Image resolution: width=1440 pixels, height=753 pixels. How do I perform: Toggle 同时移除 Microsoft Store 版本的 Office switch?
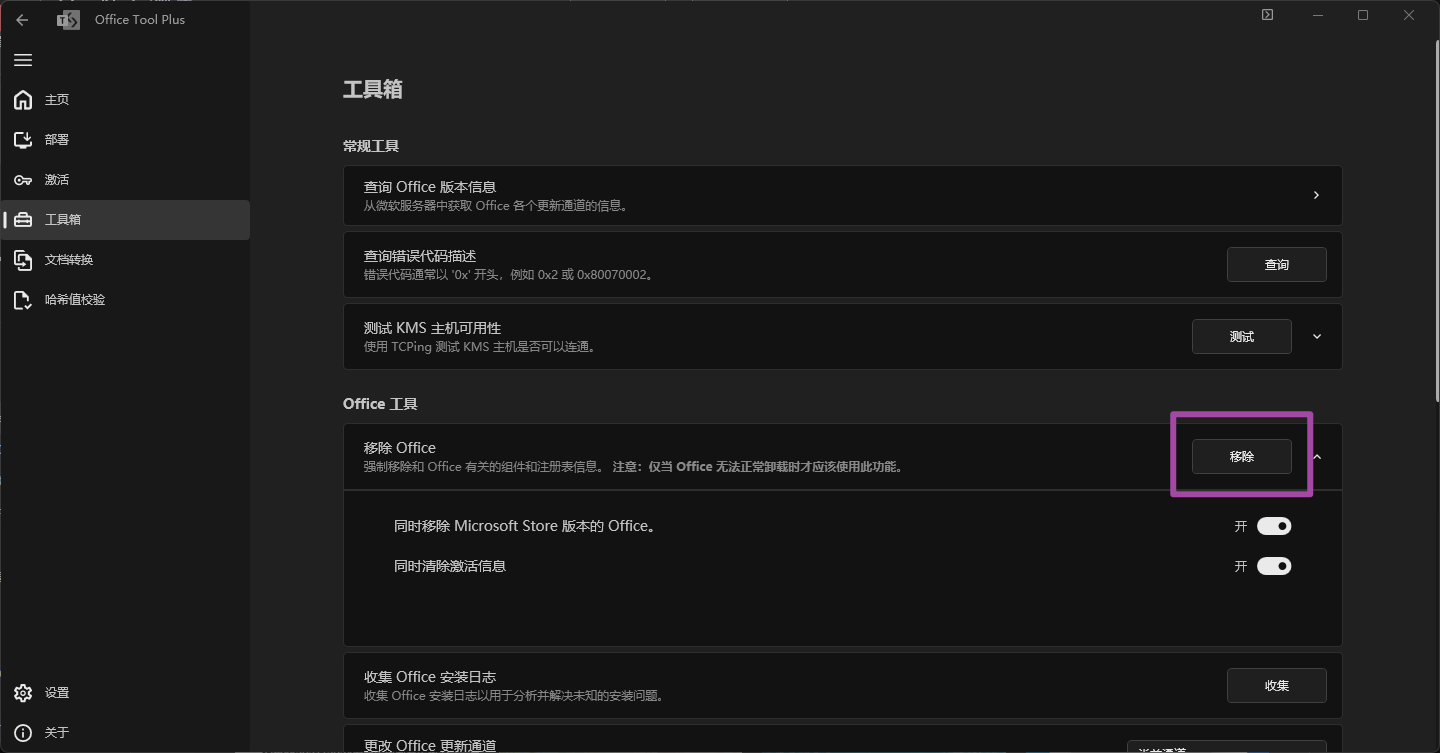click(1274, 526)
